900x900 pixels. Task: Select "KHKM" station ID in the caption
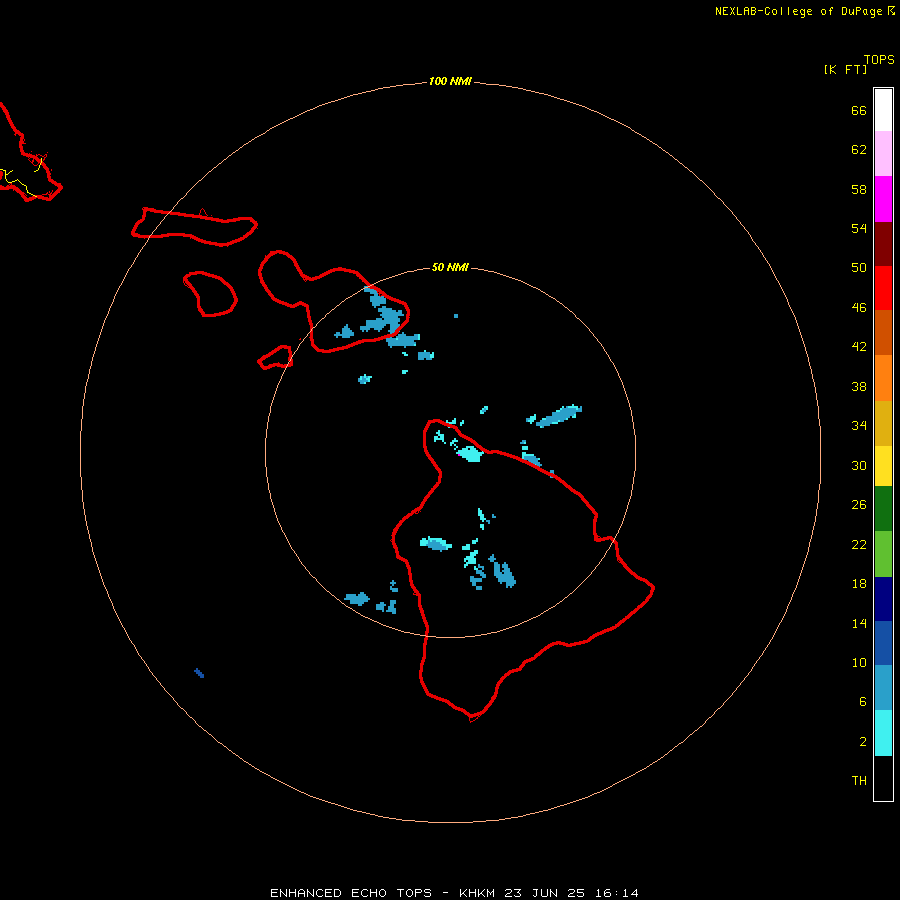point(476,893)
